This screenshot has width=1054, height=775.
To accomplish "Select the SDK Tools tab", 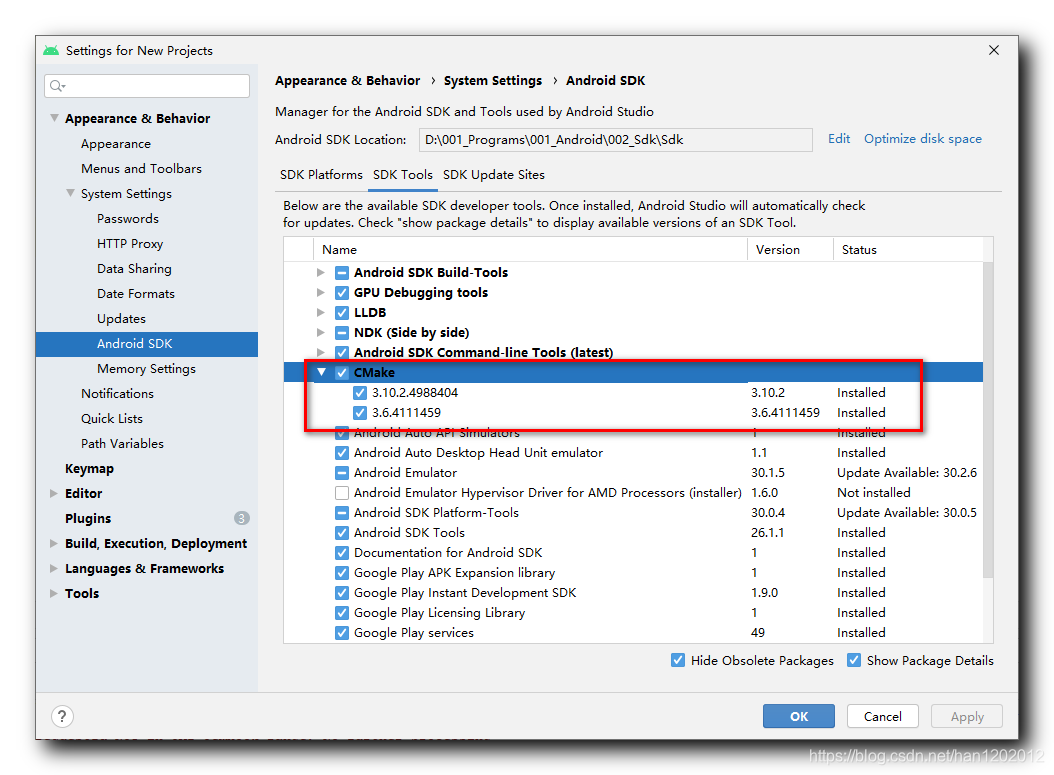I will coord(403,175).
